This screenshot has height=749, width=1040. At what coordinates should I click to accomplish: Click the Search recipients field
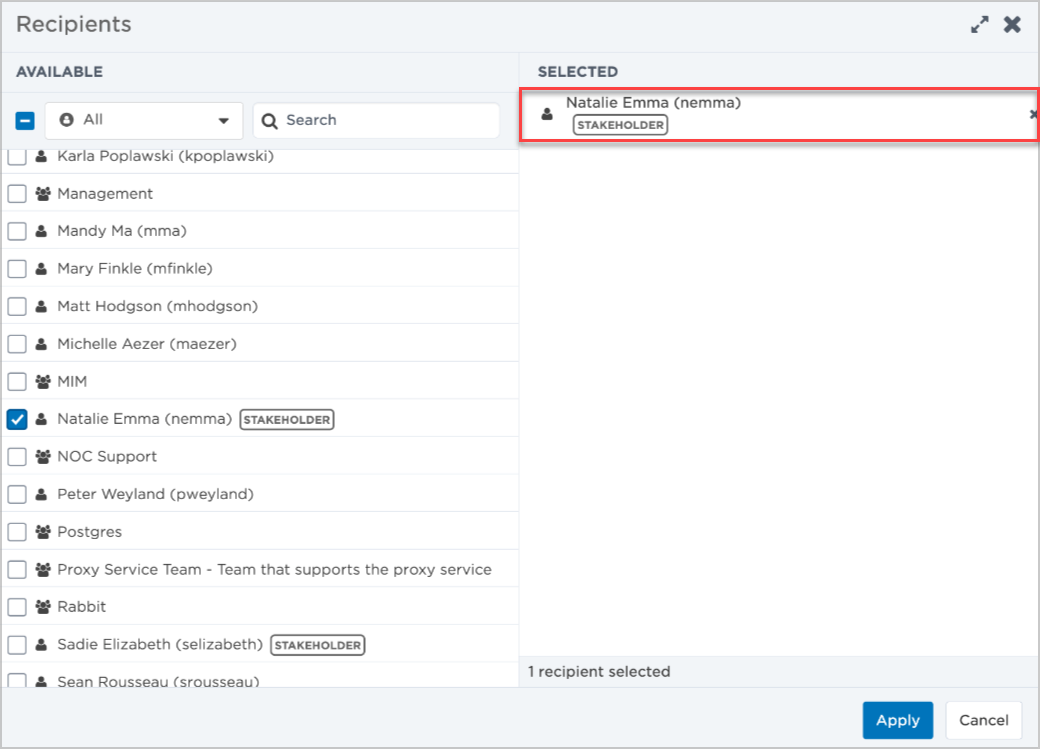375,120
